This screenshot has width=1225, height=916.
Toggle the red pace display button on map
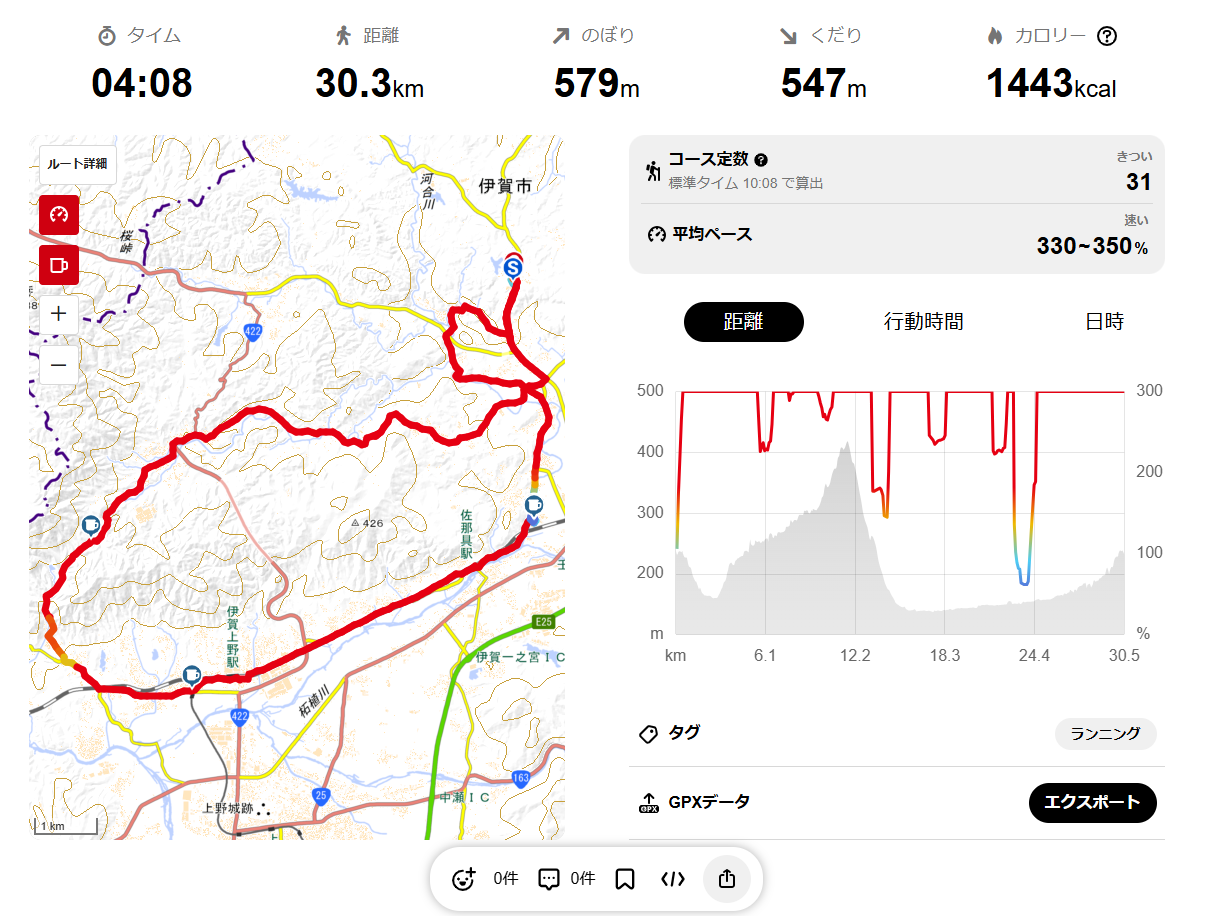pos(59,214)
